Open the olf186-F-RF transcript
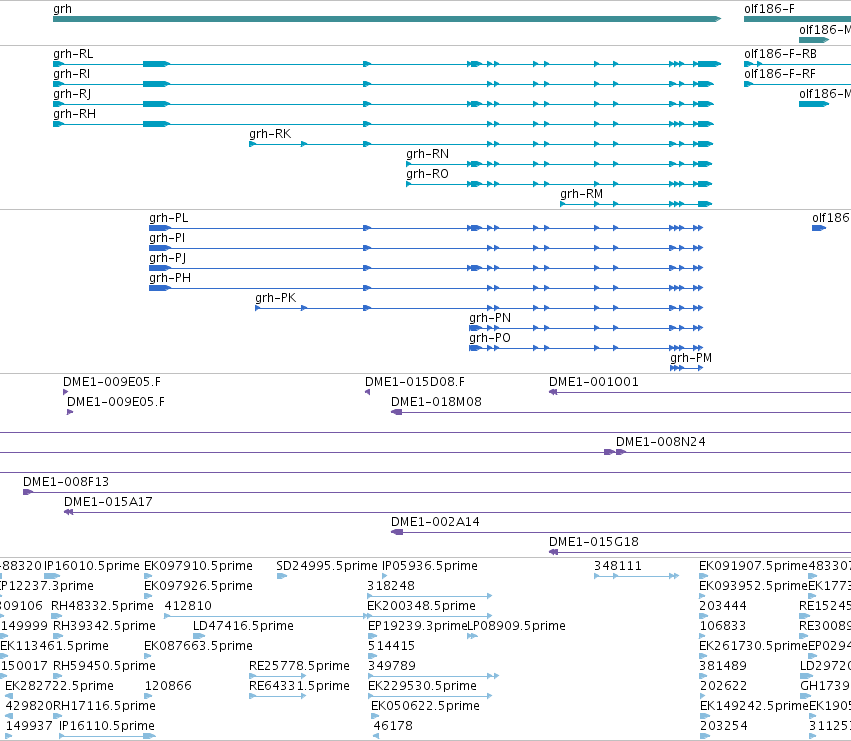 point(780,74)
